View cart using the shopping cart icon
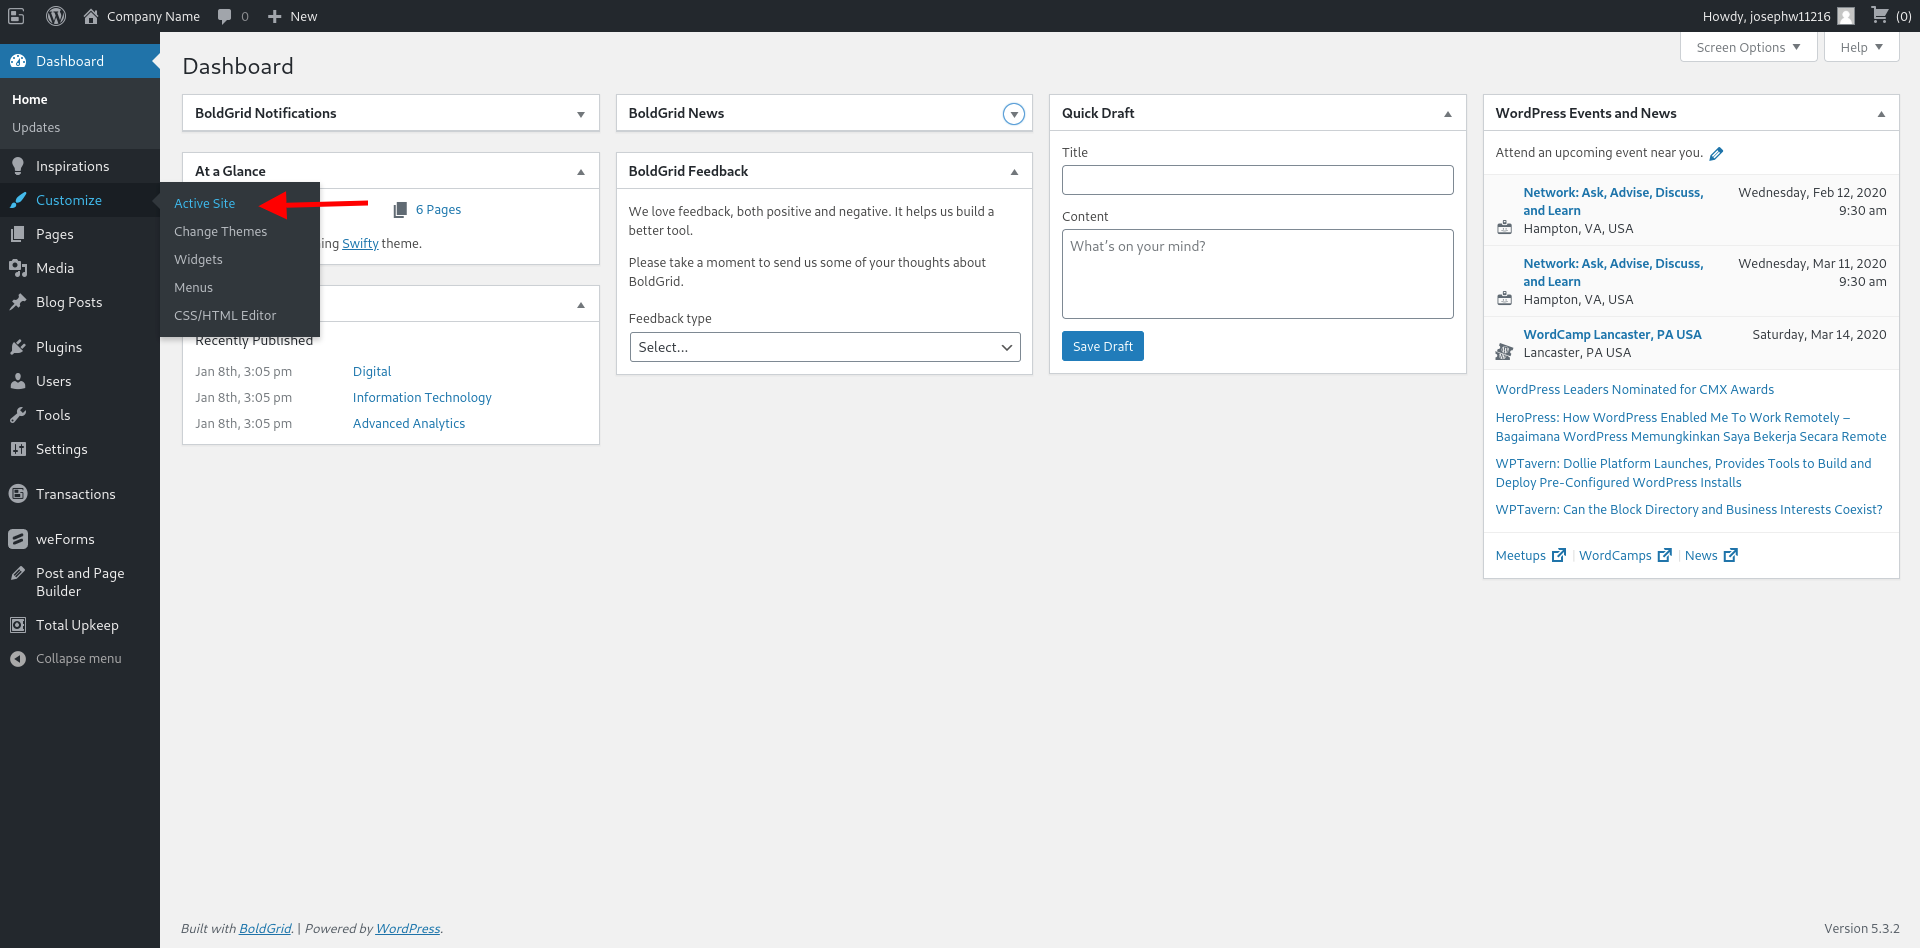This screenshot has width=1920, height=948. click(x=1878, y=16)
